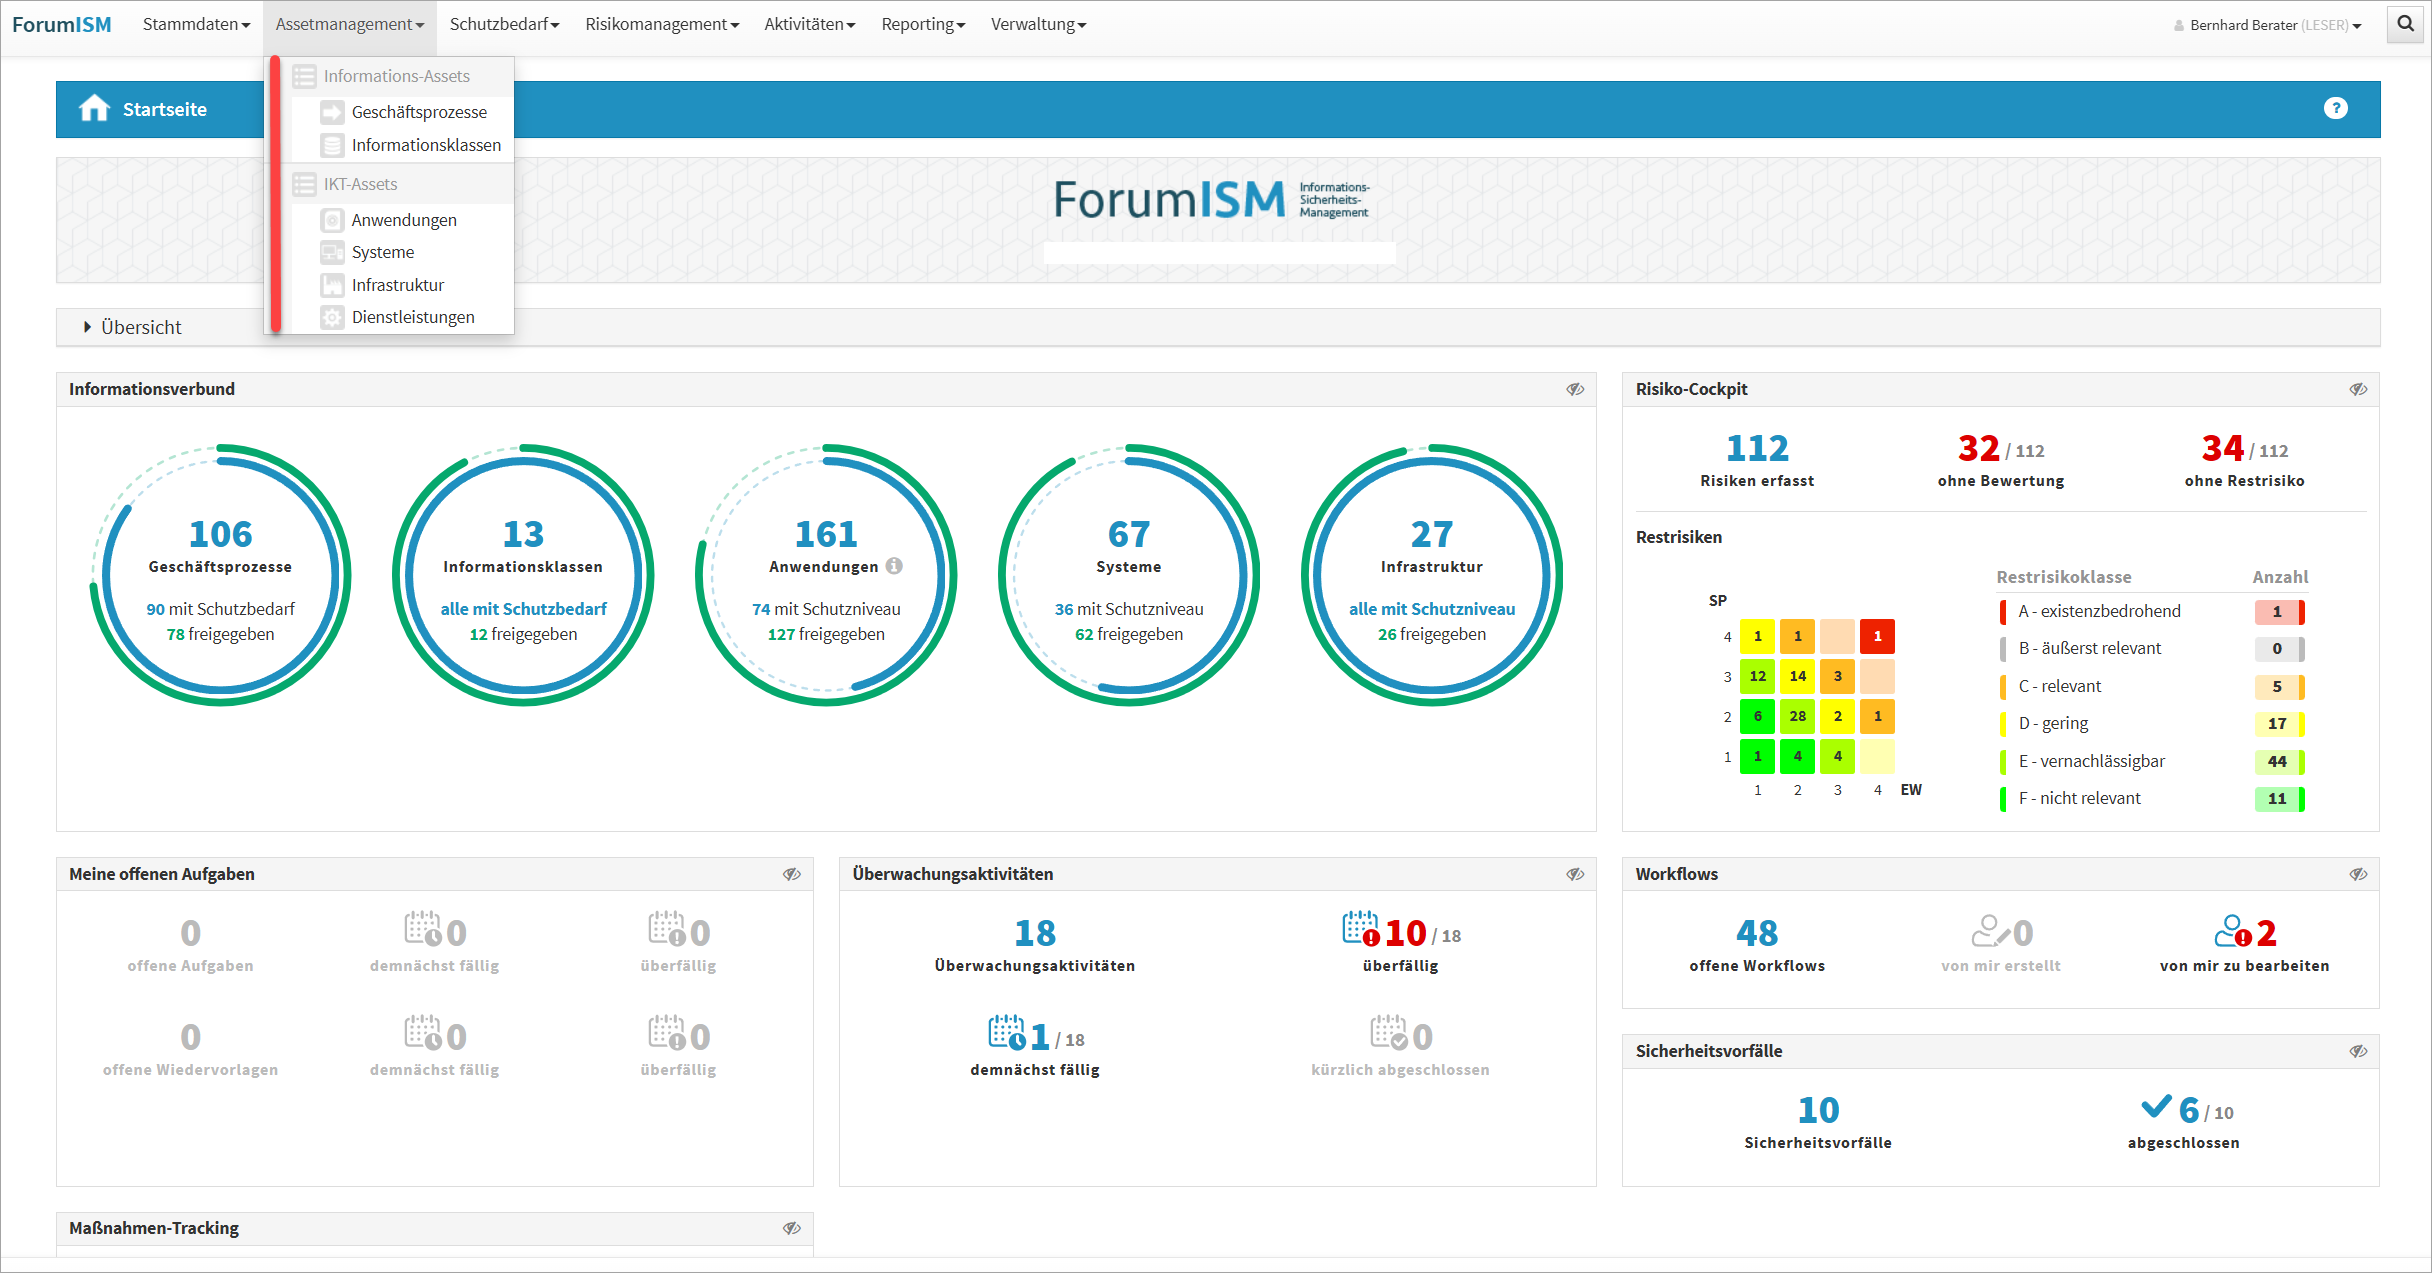Click the ForumISM logo in navbar
2432x1273 pixels.
pyautogui.click(x=62, y=24)
